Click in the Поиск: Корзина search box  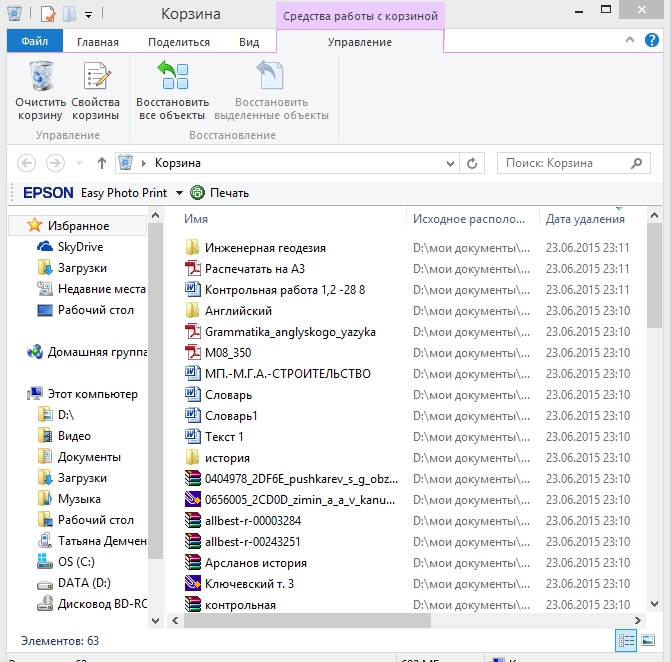pyautogui.click(x=563, y=163)
